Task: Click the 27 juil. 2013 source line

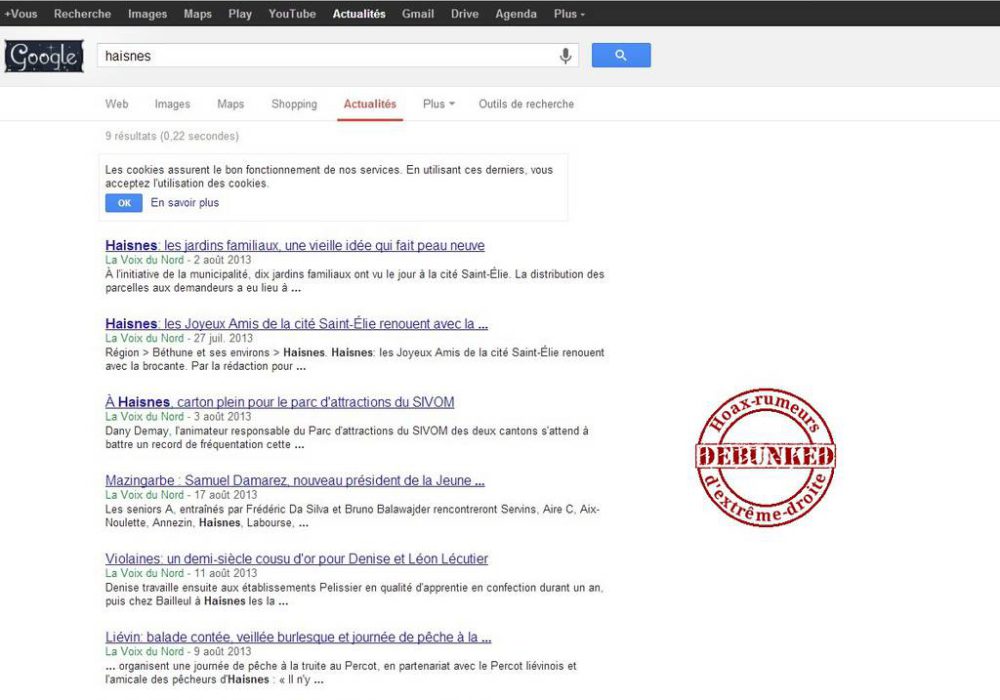Action: 179,338
